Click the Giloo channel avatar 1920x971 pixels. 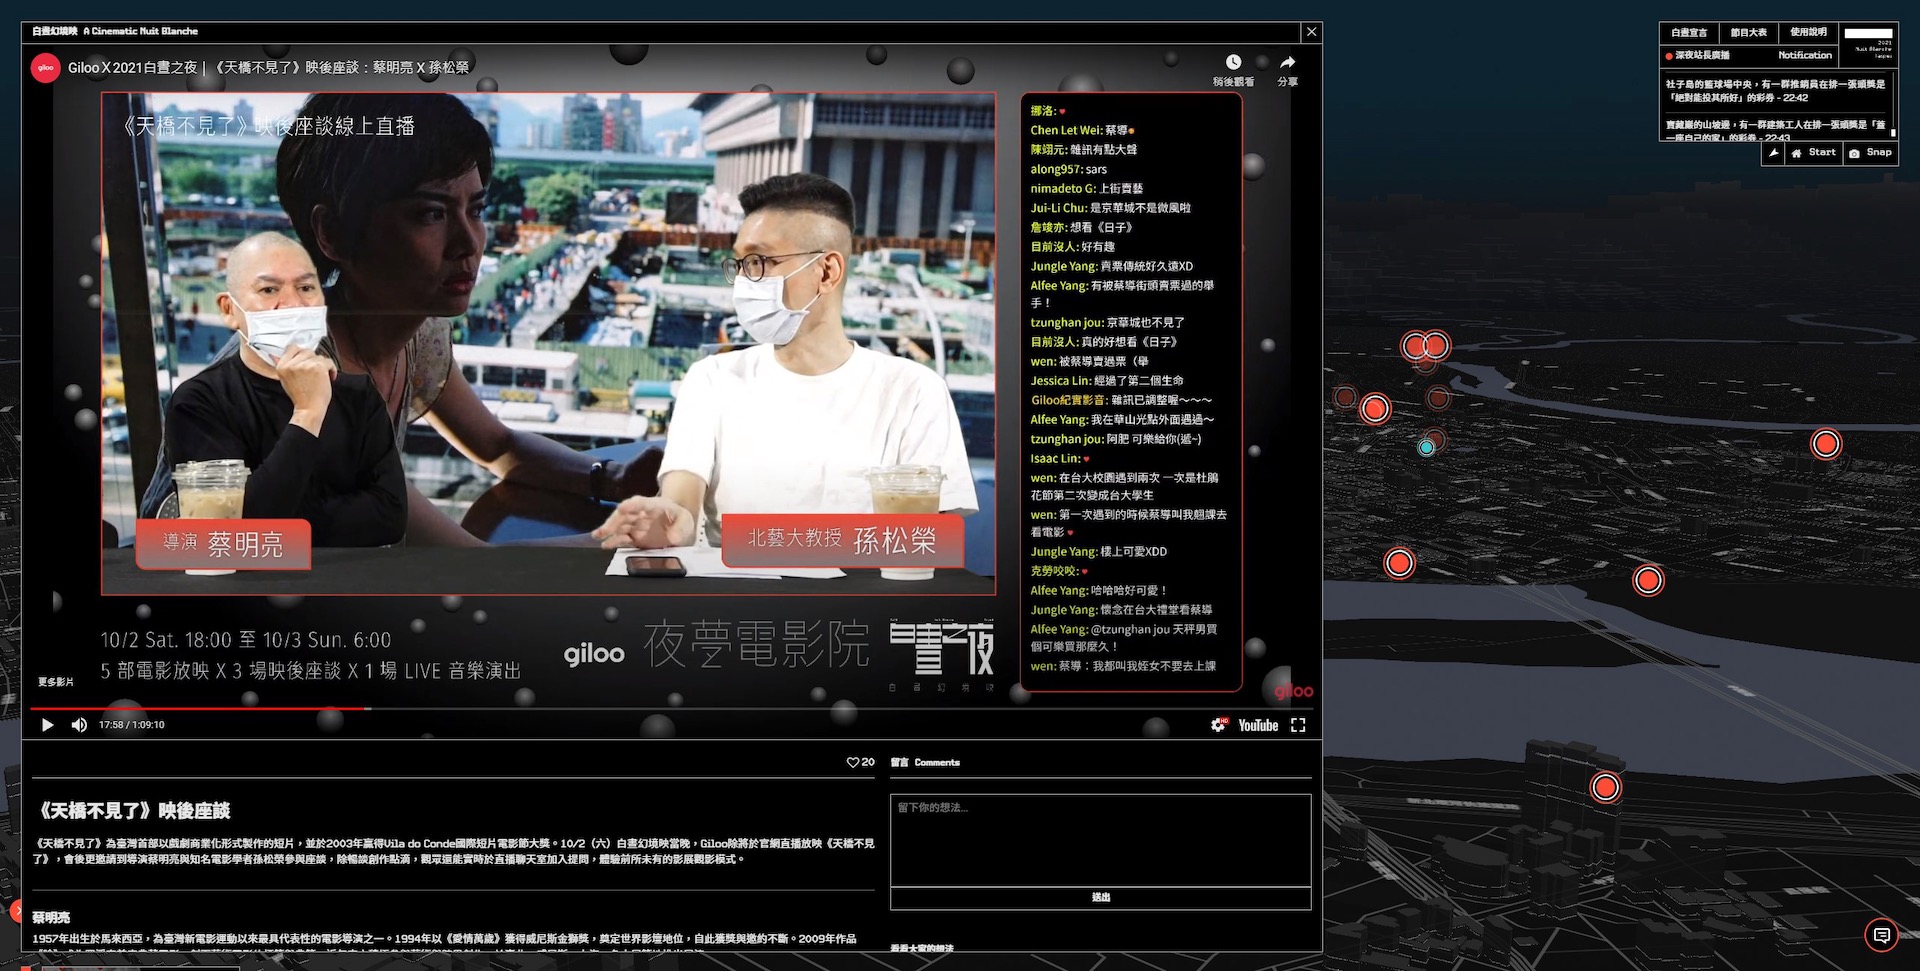tap(46, 68)
